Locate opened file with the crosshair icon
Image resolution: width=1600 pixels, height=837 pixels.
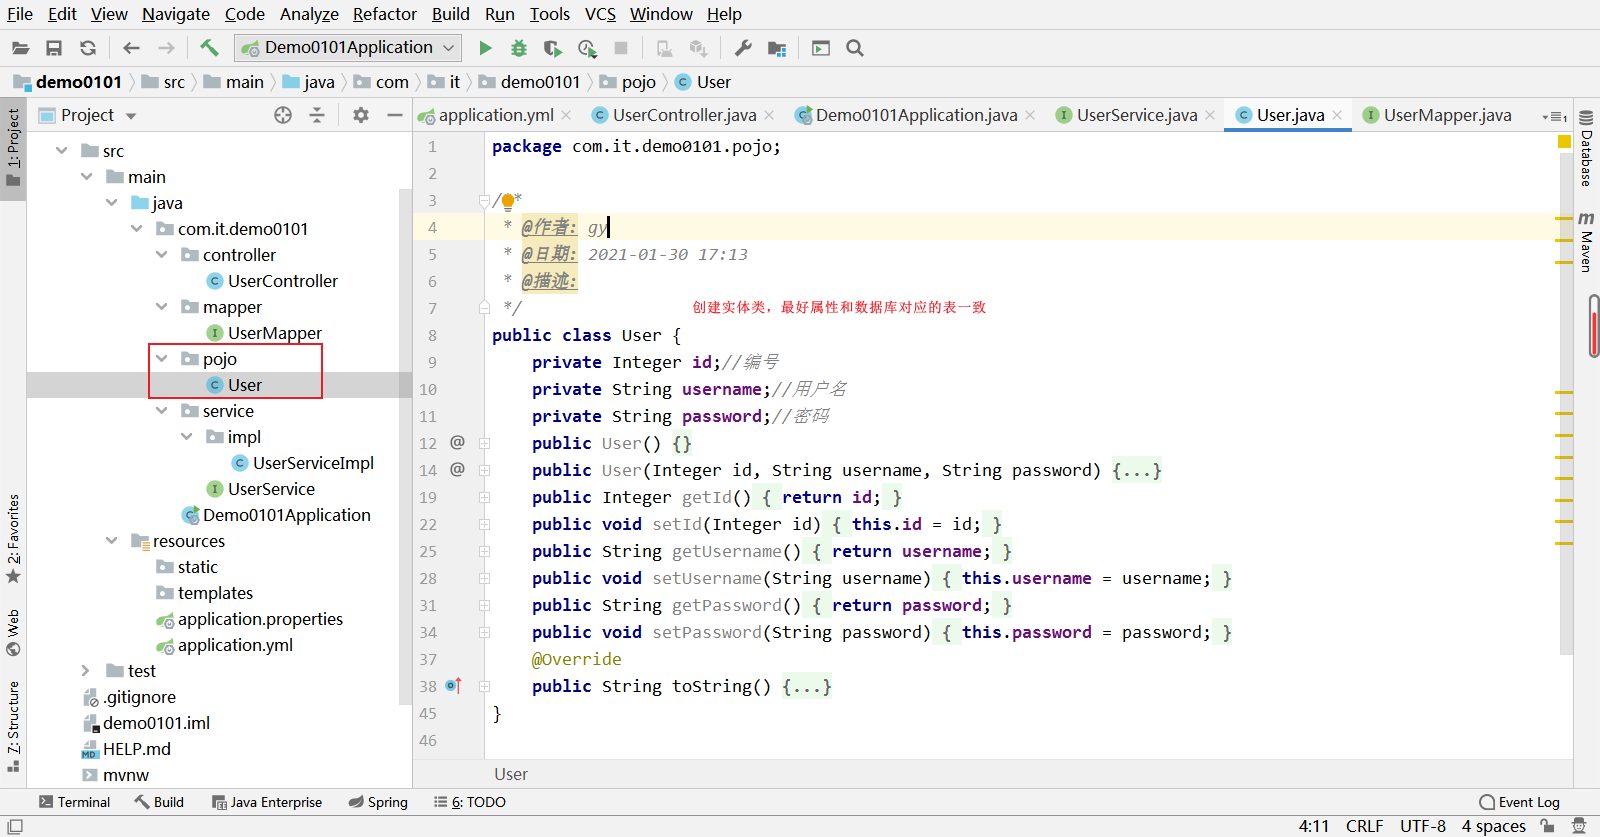(283, 115)
